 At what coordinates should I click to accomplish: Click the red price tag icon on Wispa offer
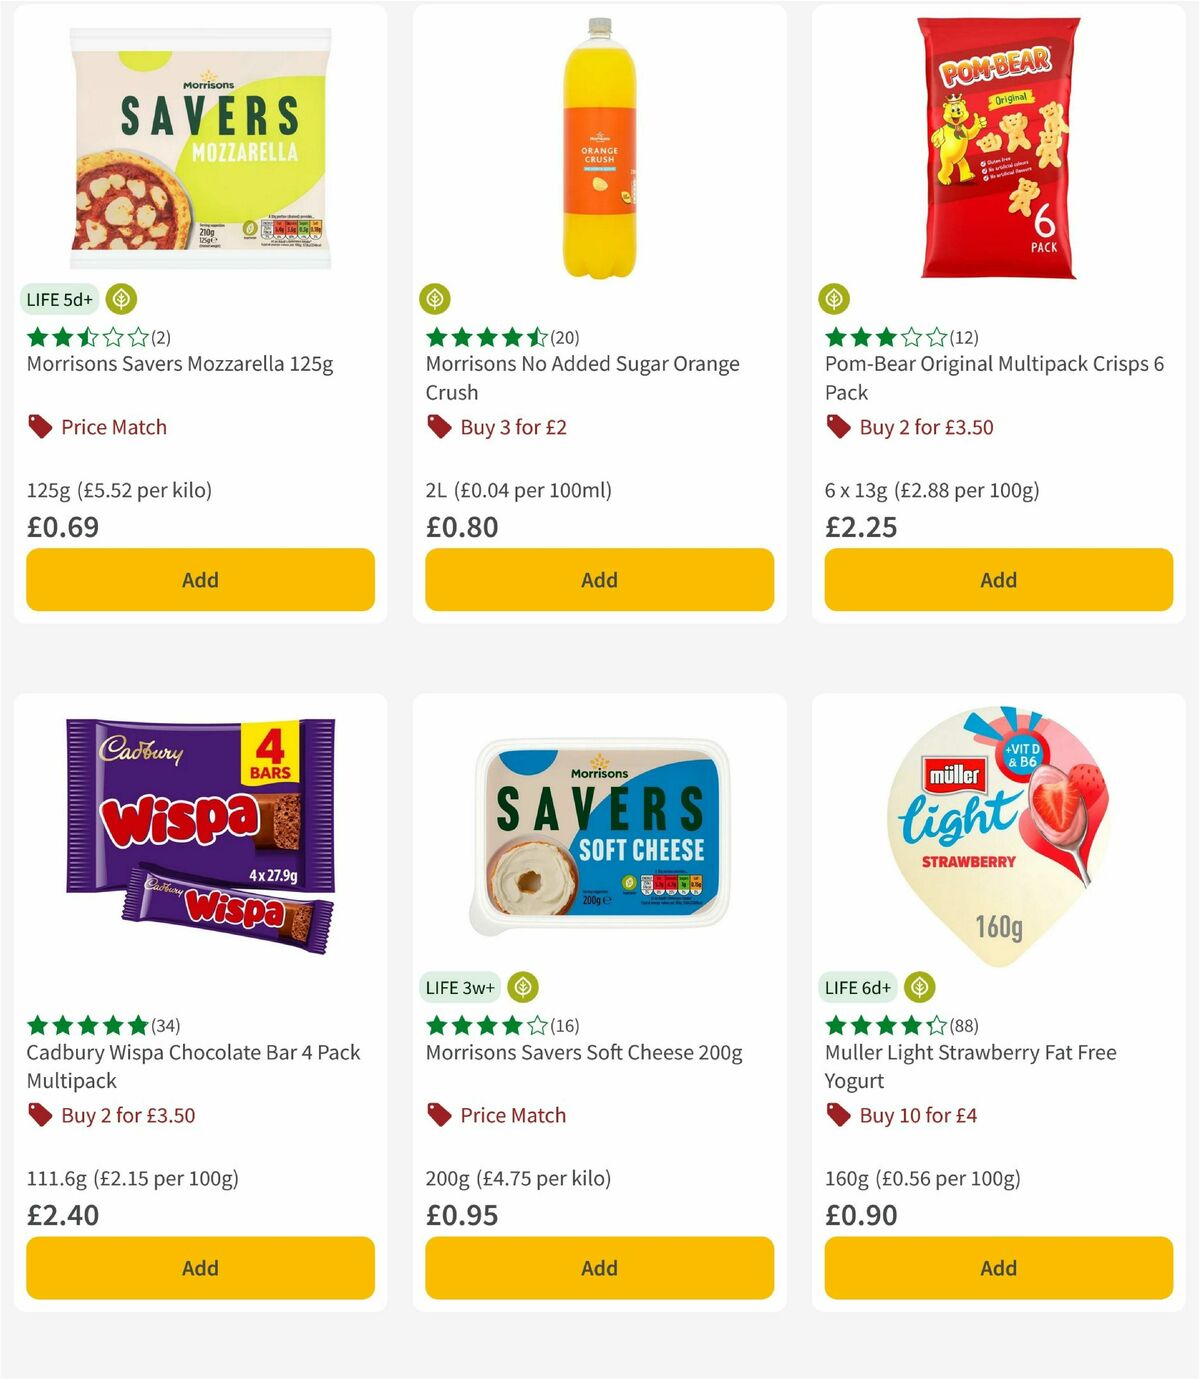point(38,1114)
